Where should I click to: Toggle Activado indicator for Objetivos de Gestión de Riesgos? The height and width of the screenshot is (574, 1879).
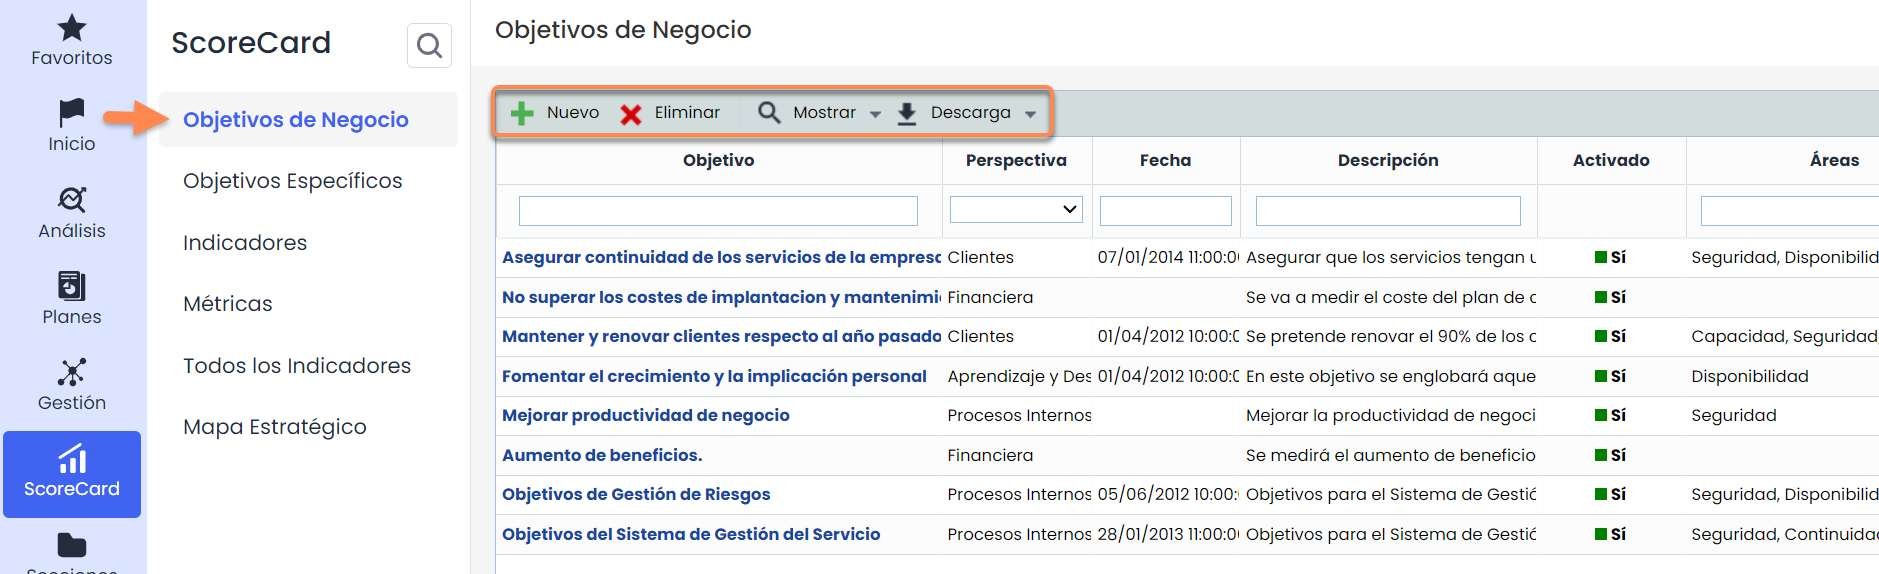click(x=1600, y=494)
